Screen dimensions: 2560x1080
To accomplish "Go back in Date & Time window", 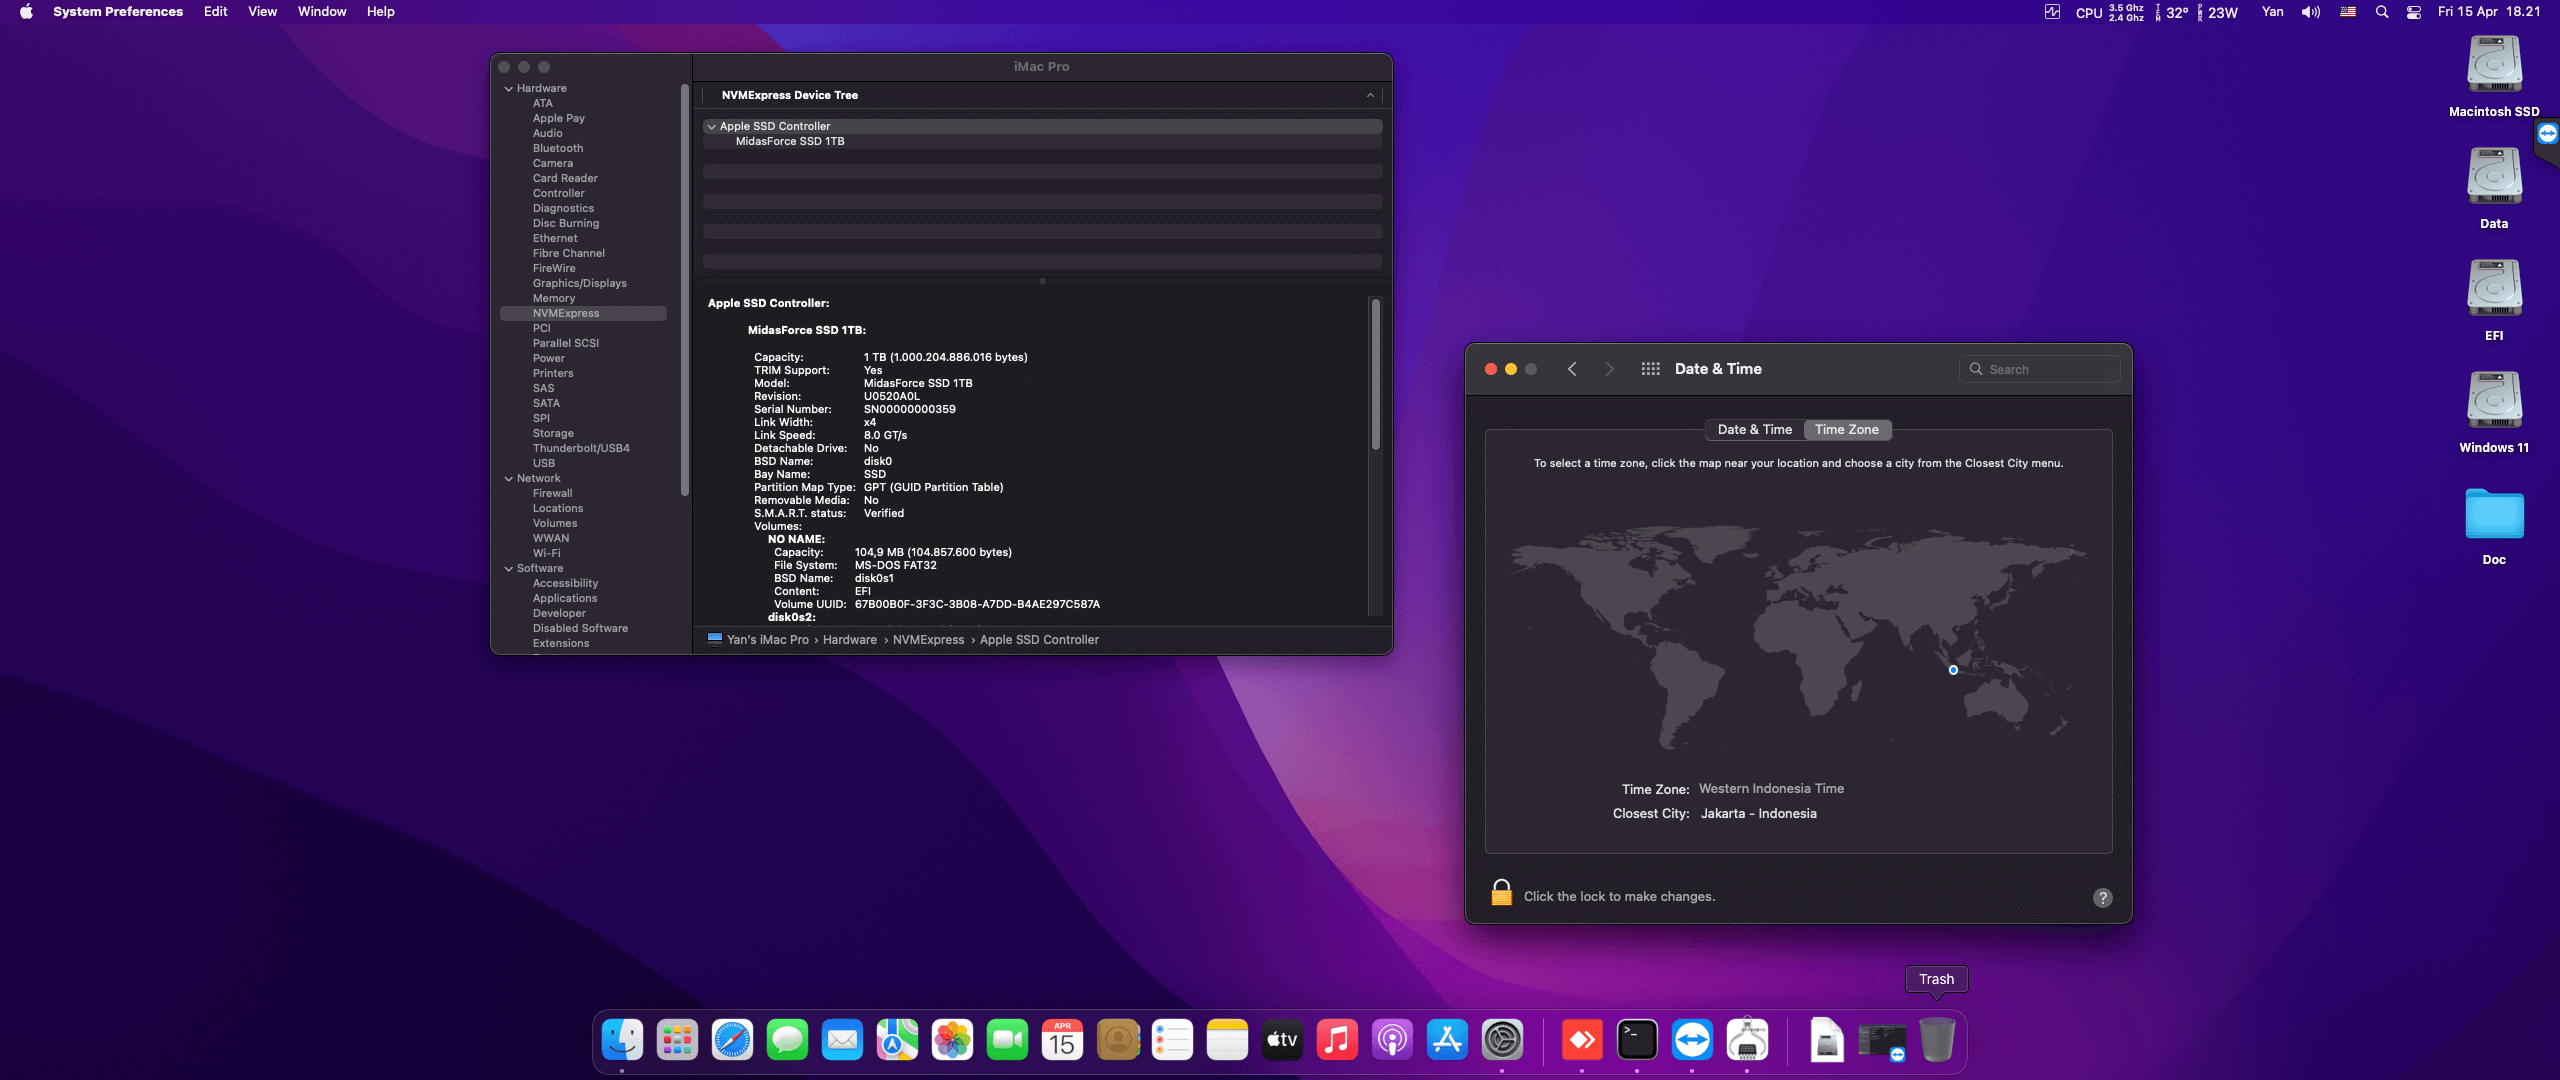I will coord(1572,369).
